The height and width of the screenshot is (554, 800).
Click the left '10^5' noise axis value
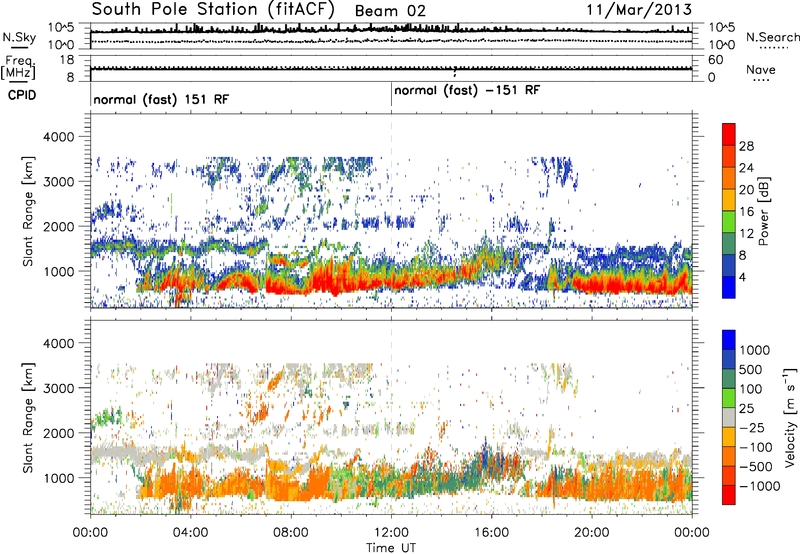click(61, 28)
